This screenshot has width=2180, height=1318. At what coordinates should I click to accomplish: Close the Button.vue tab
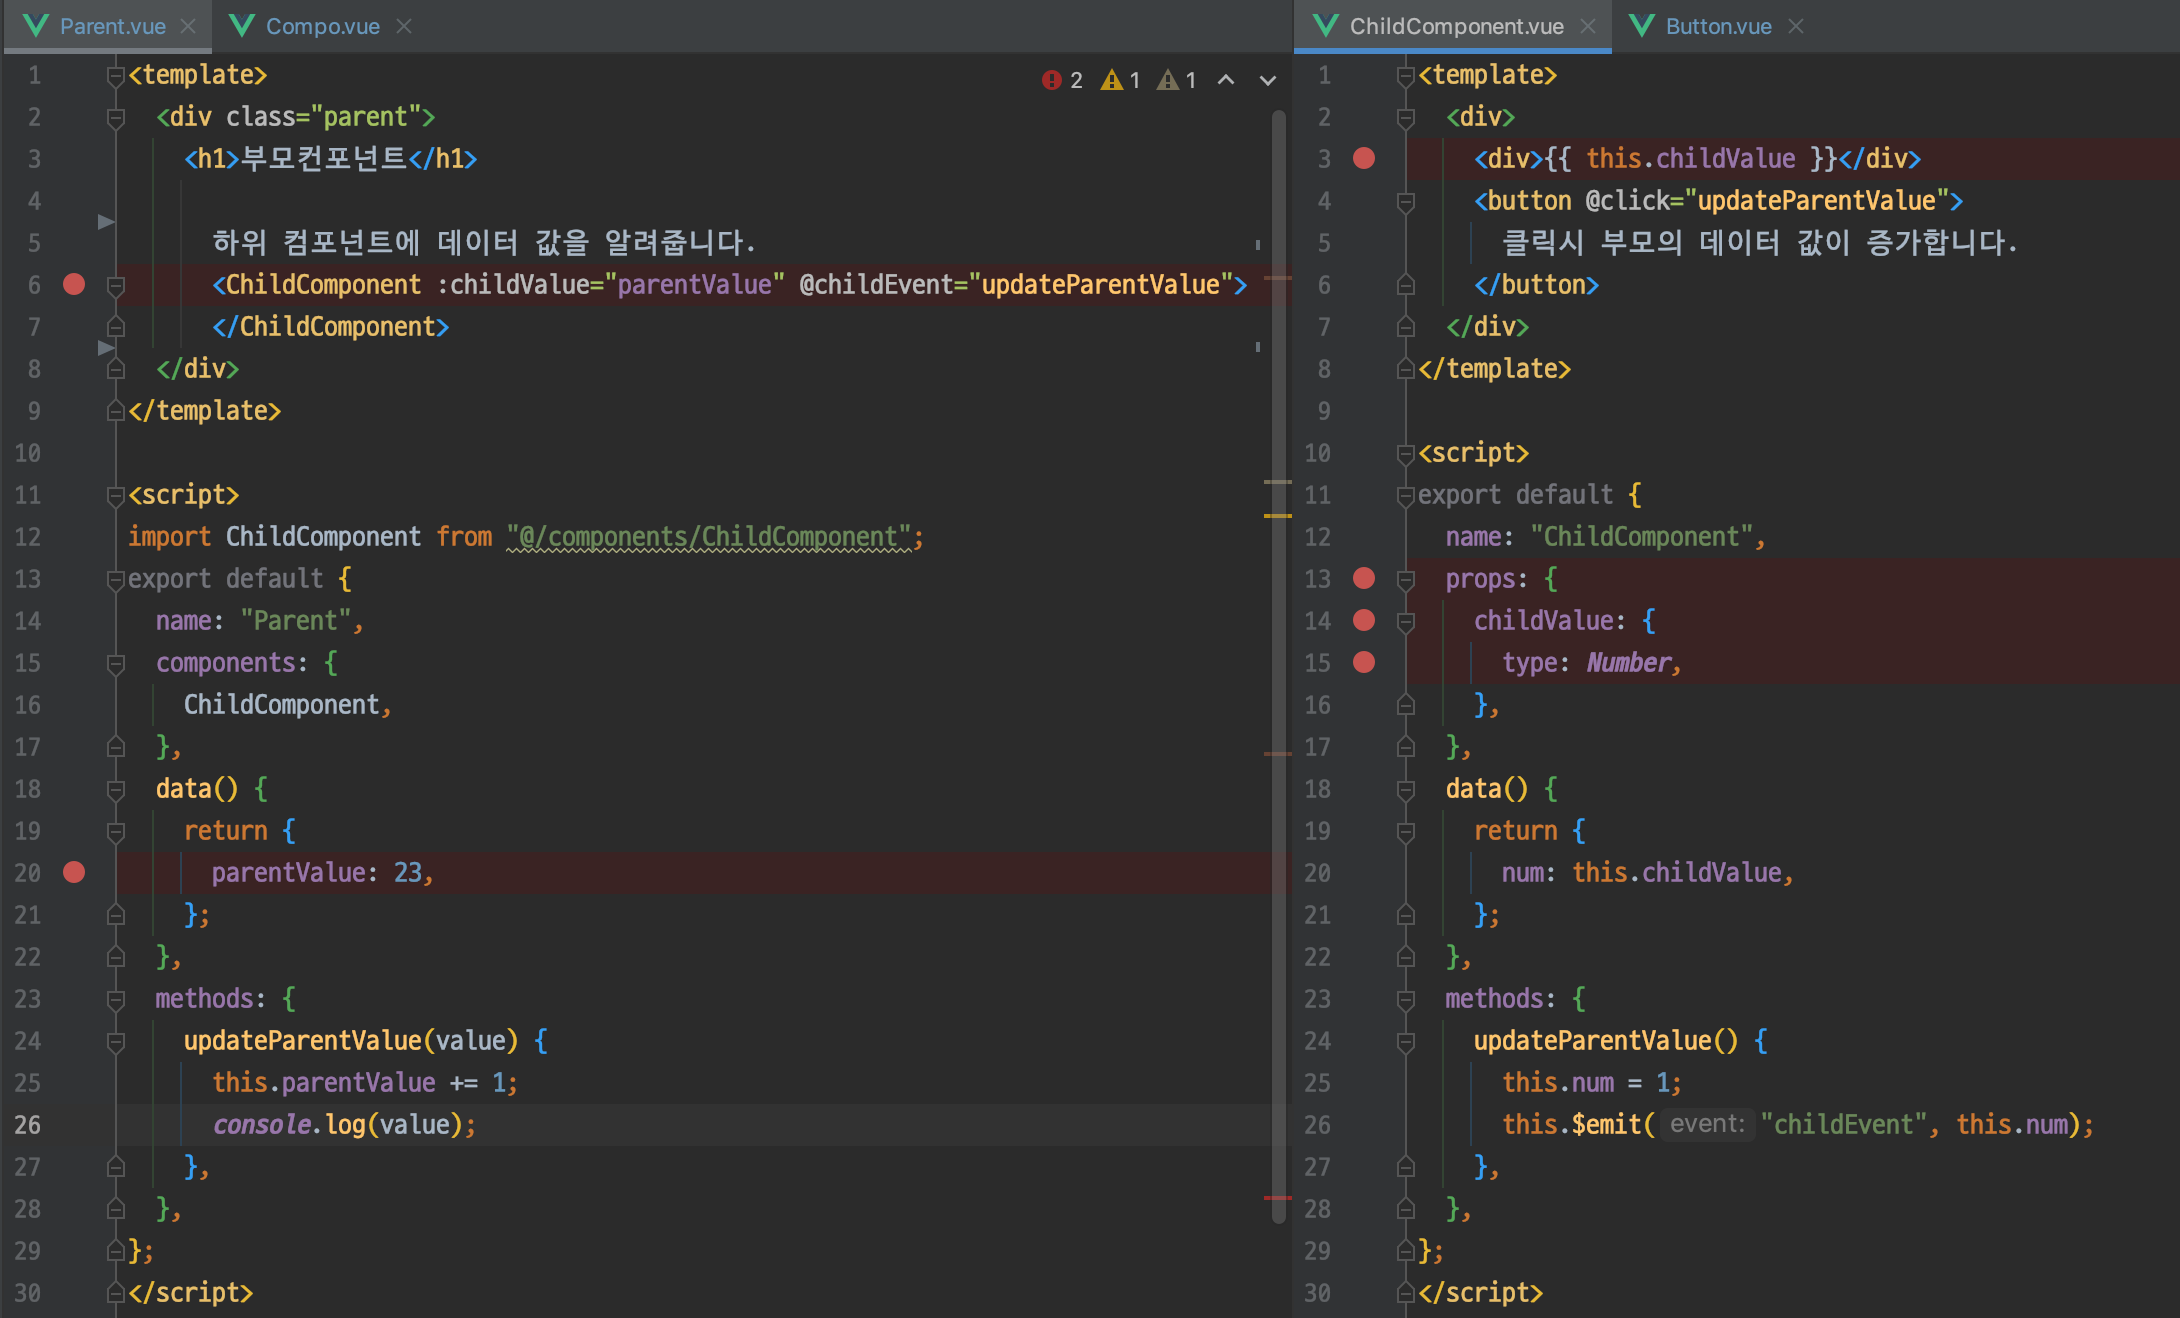[1796, 26]
